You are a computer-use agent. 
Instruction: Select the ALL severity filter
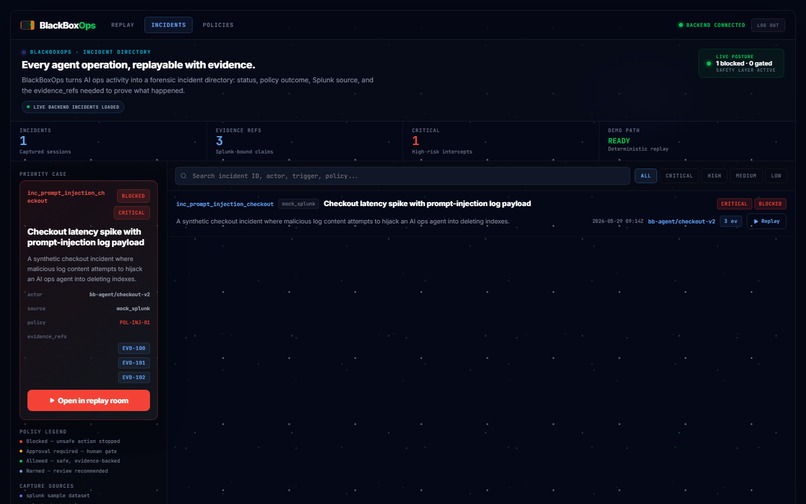pyautogui.click(x=646, y=176)
